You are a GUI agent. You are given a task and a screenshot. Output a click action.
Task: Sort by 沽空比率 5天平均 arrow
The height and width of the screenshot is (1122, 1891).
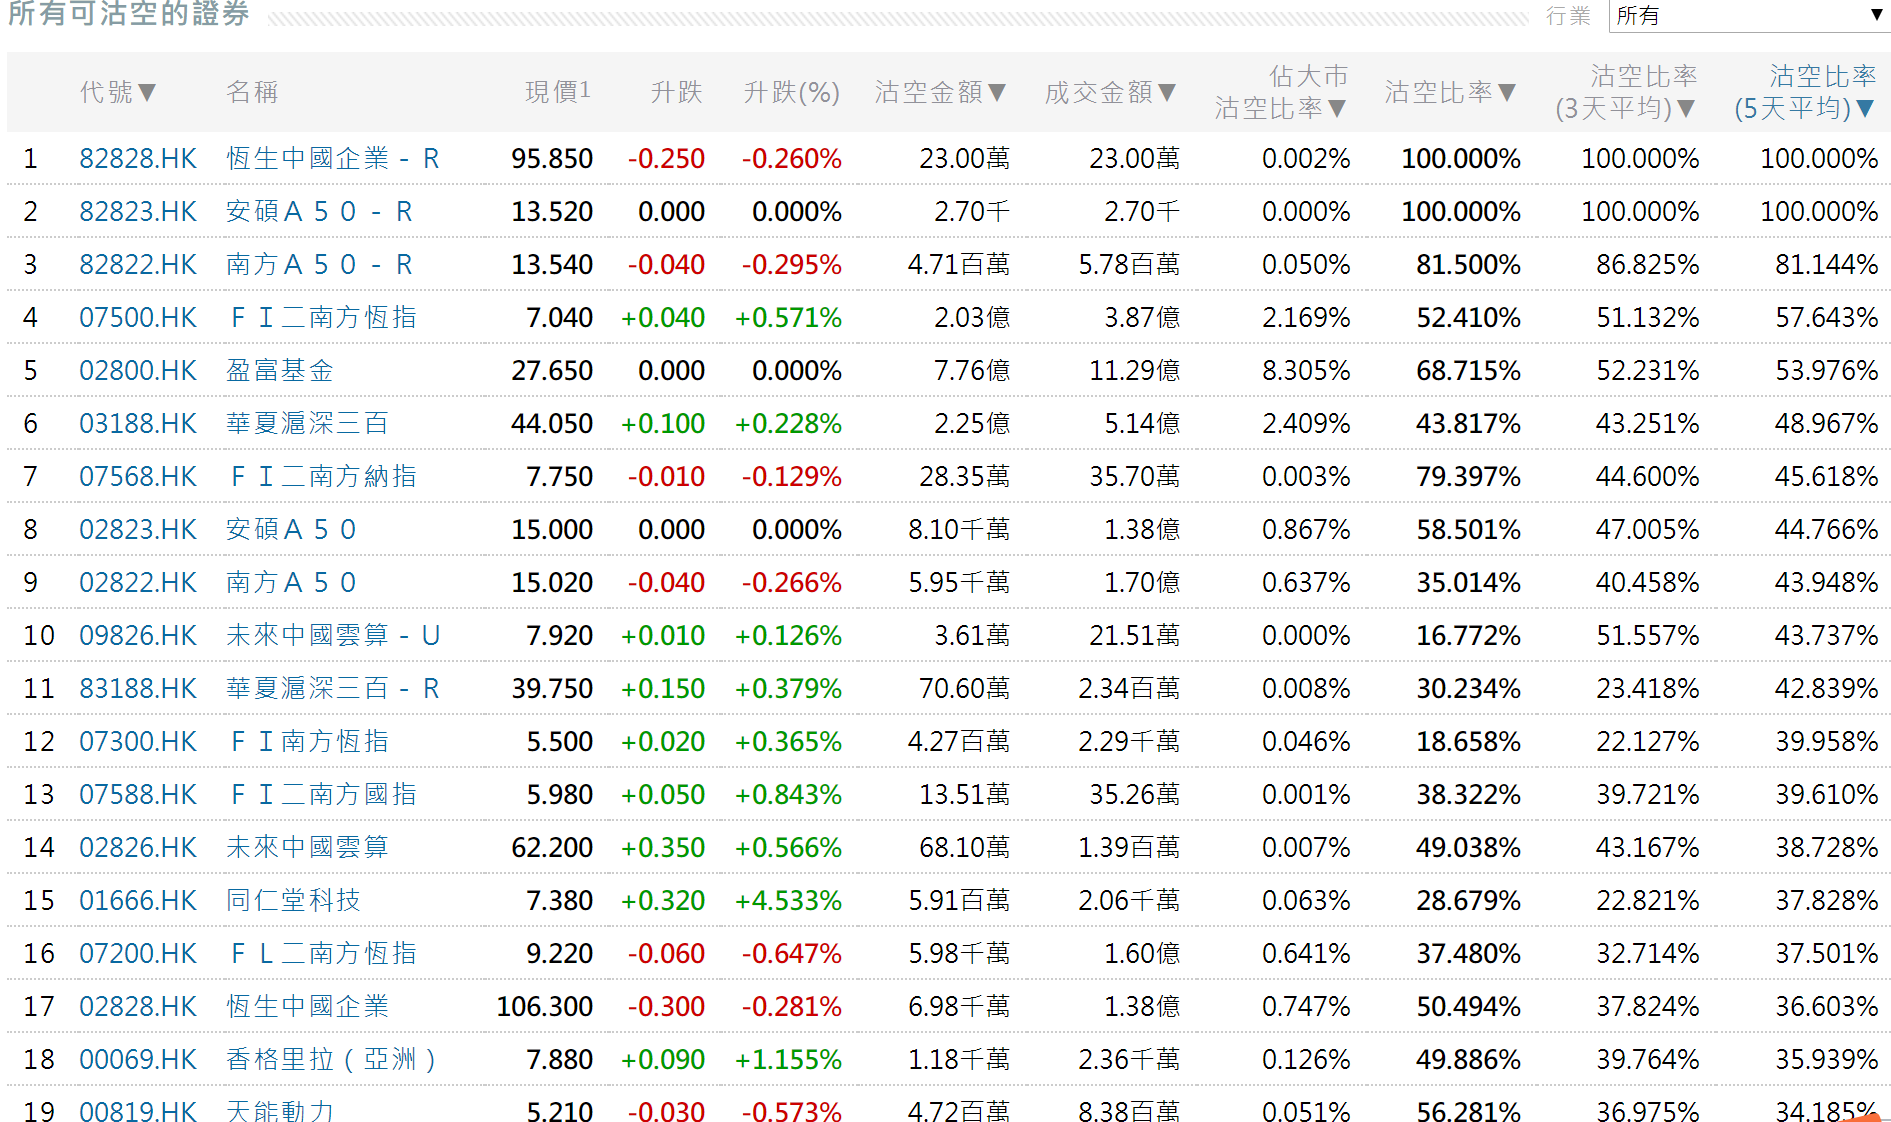[x=1864, y=109]
